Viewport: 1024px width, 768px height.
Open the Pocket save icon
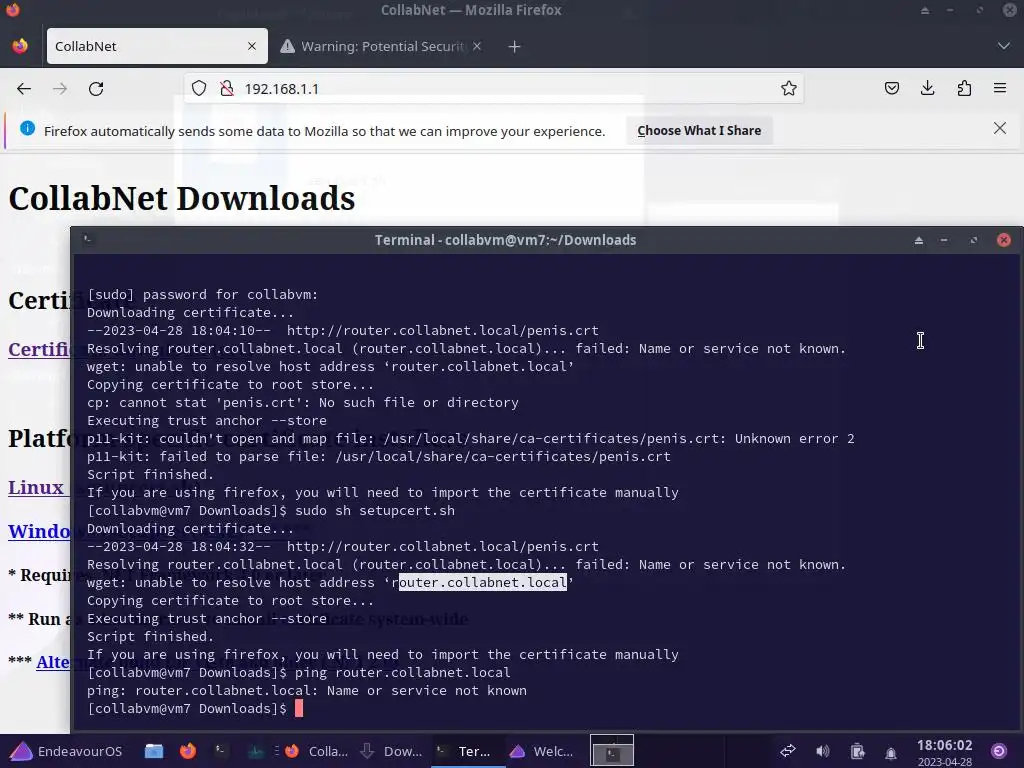tap(892, 88)
